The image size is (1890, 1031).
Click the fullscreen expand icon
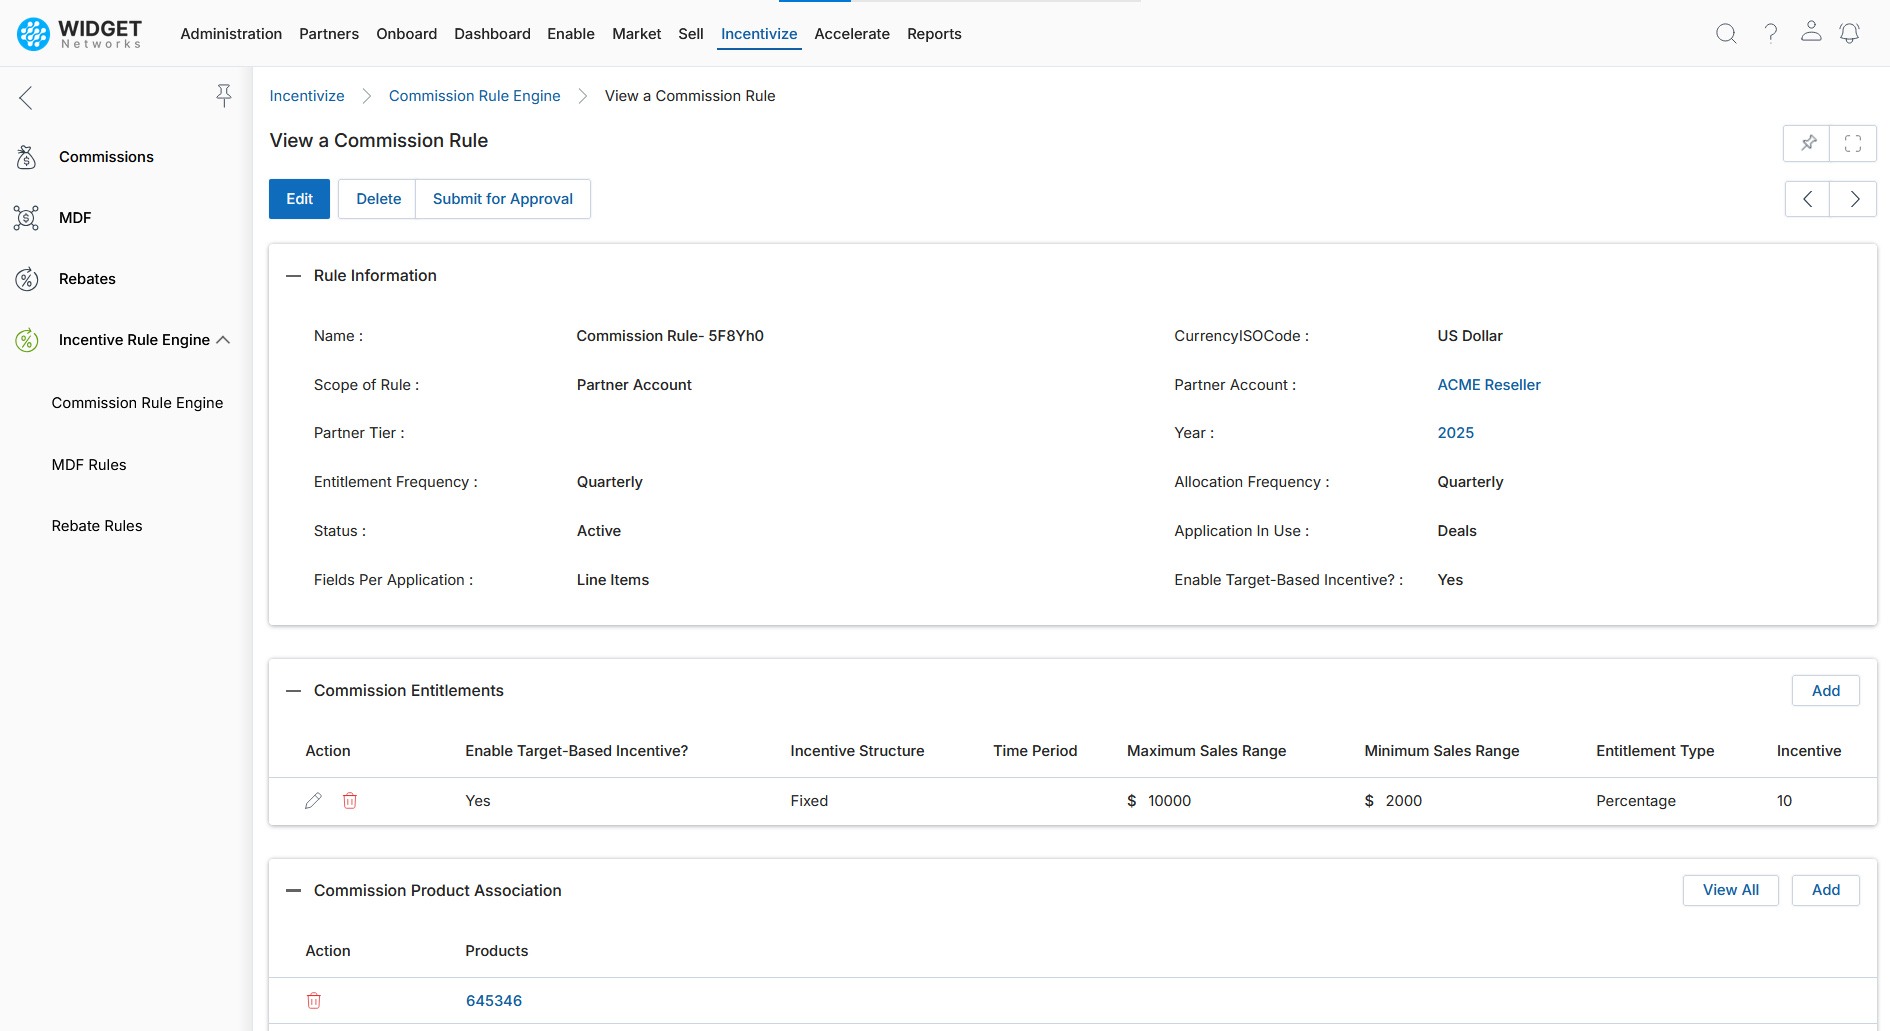coord(1853,143)
